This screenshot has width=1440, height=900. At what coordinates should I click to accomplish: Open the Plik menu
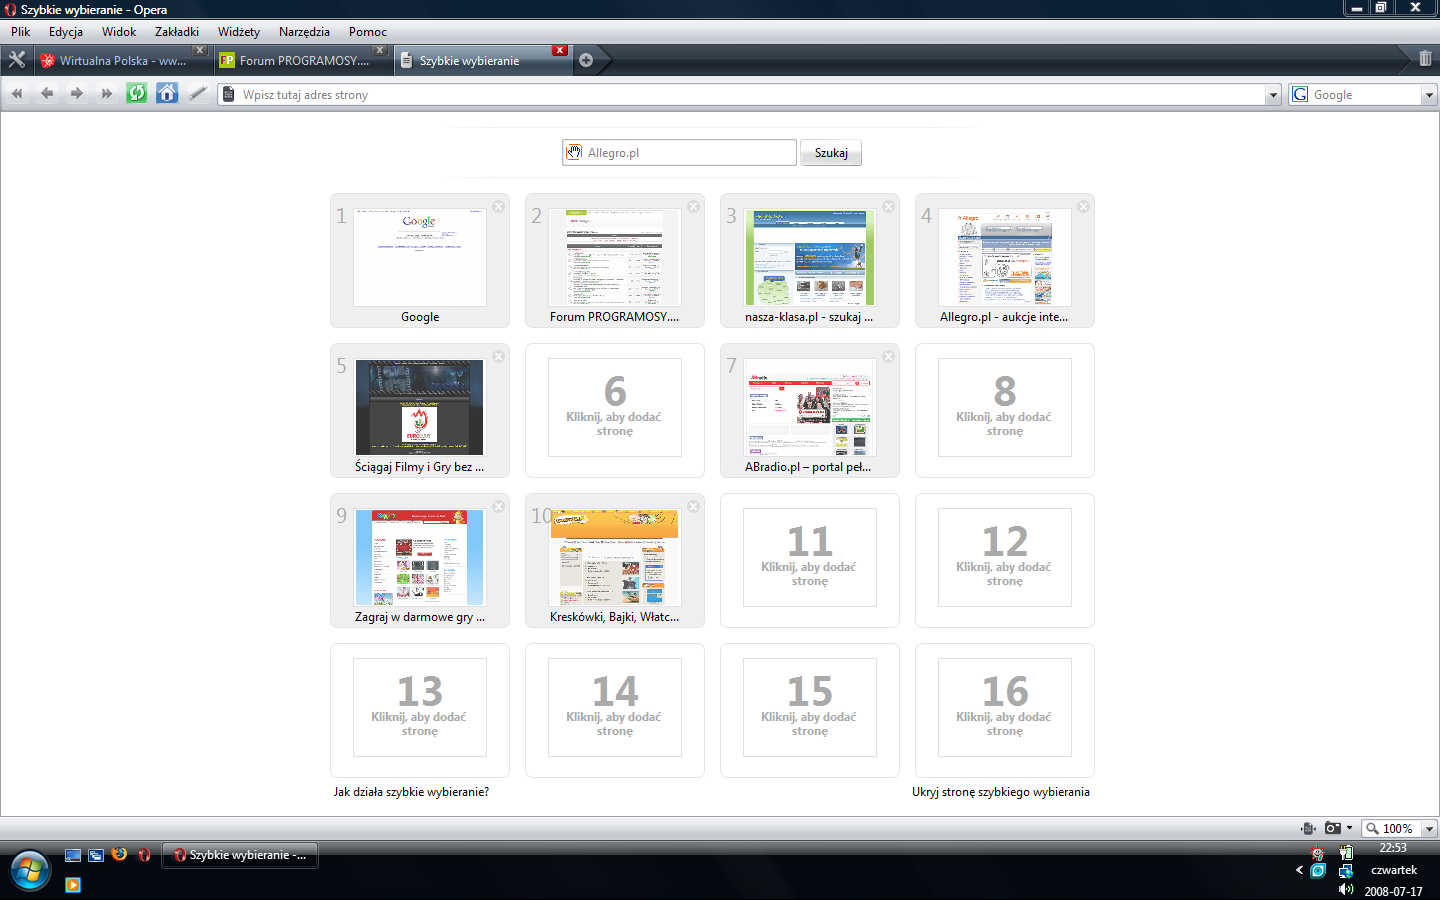21,32
